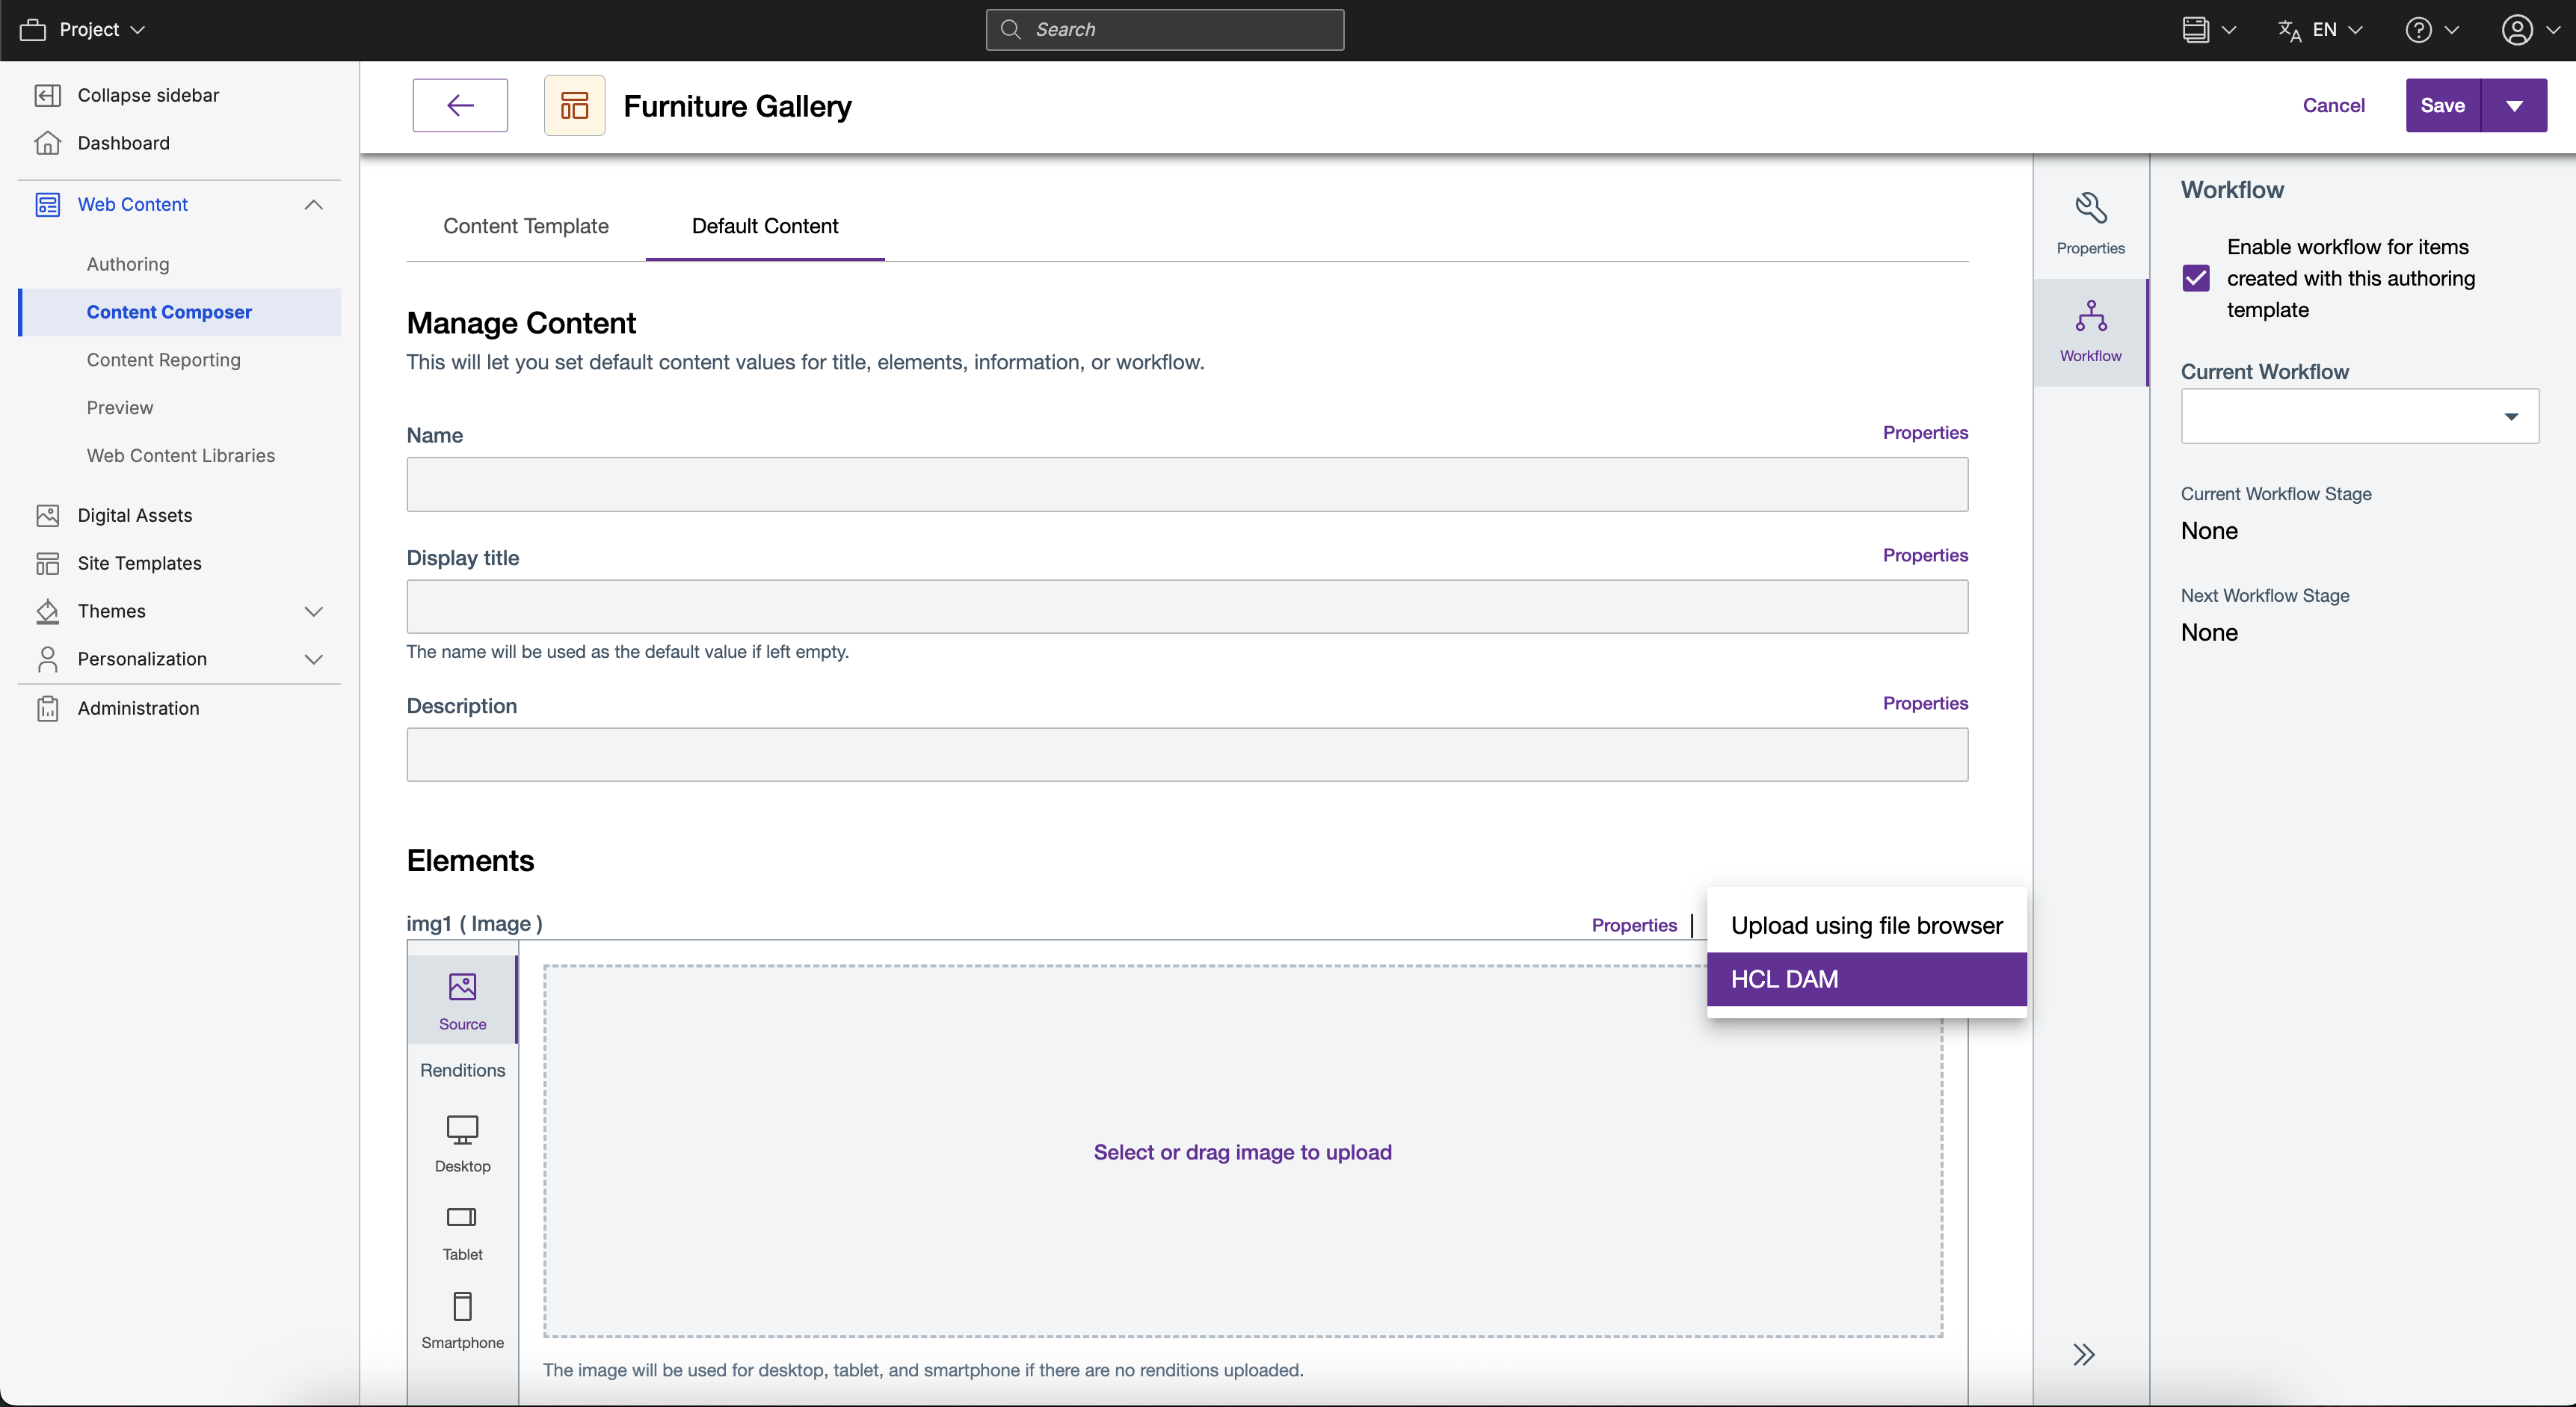Switch to the Content Template tab
Screen dimensions: 2576x1407
point(526,226)
